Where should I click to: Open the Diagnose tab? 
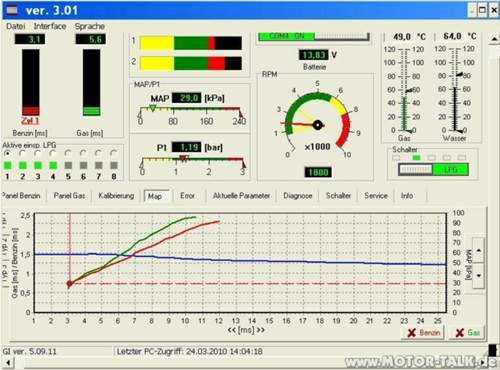pos(298,196)
